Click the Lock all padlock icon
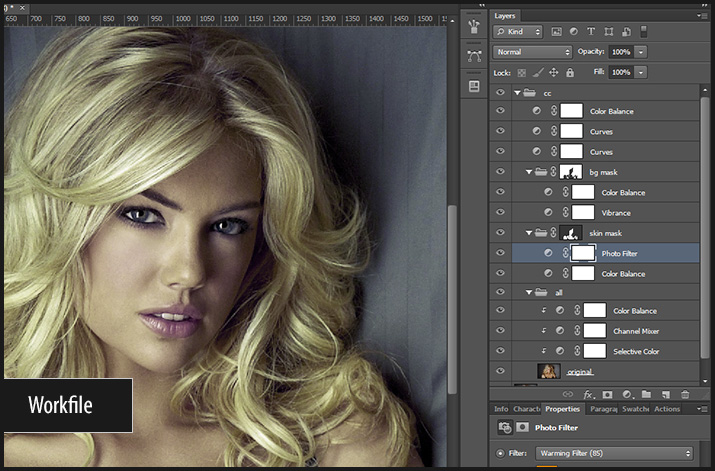Viewport: 715px width, 471px height. (570, 73)
